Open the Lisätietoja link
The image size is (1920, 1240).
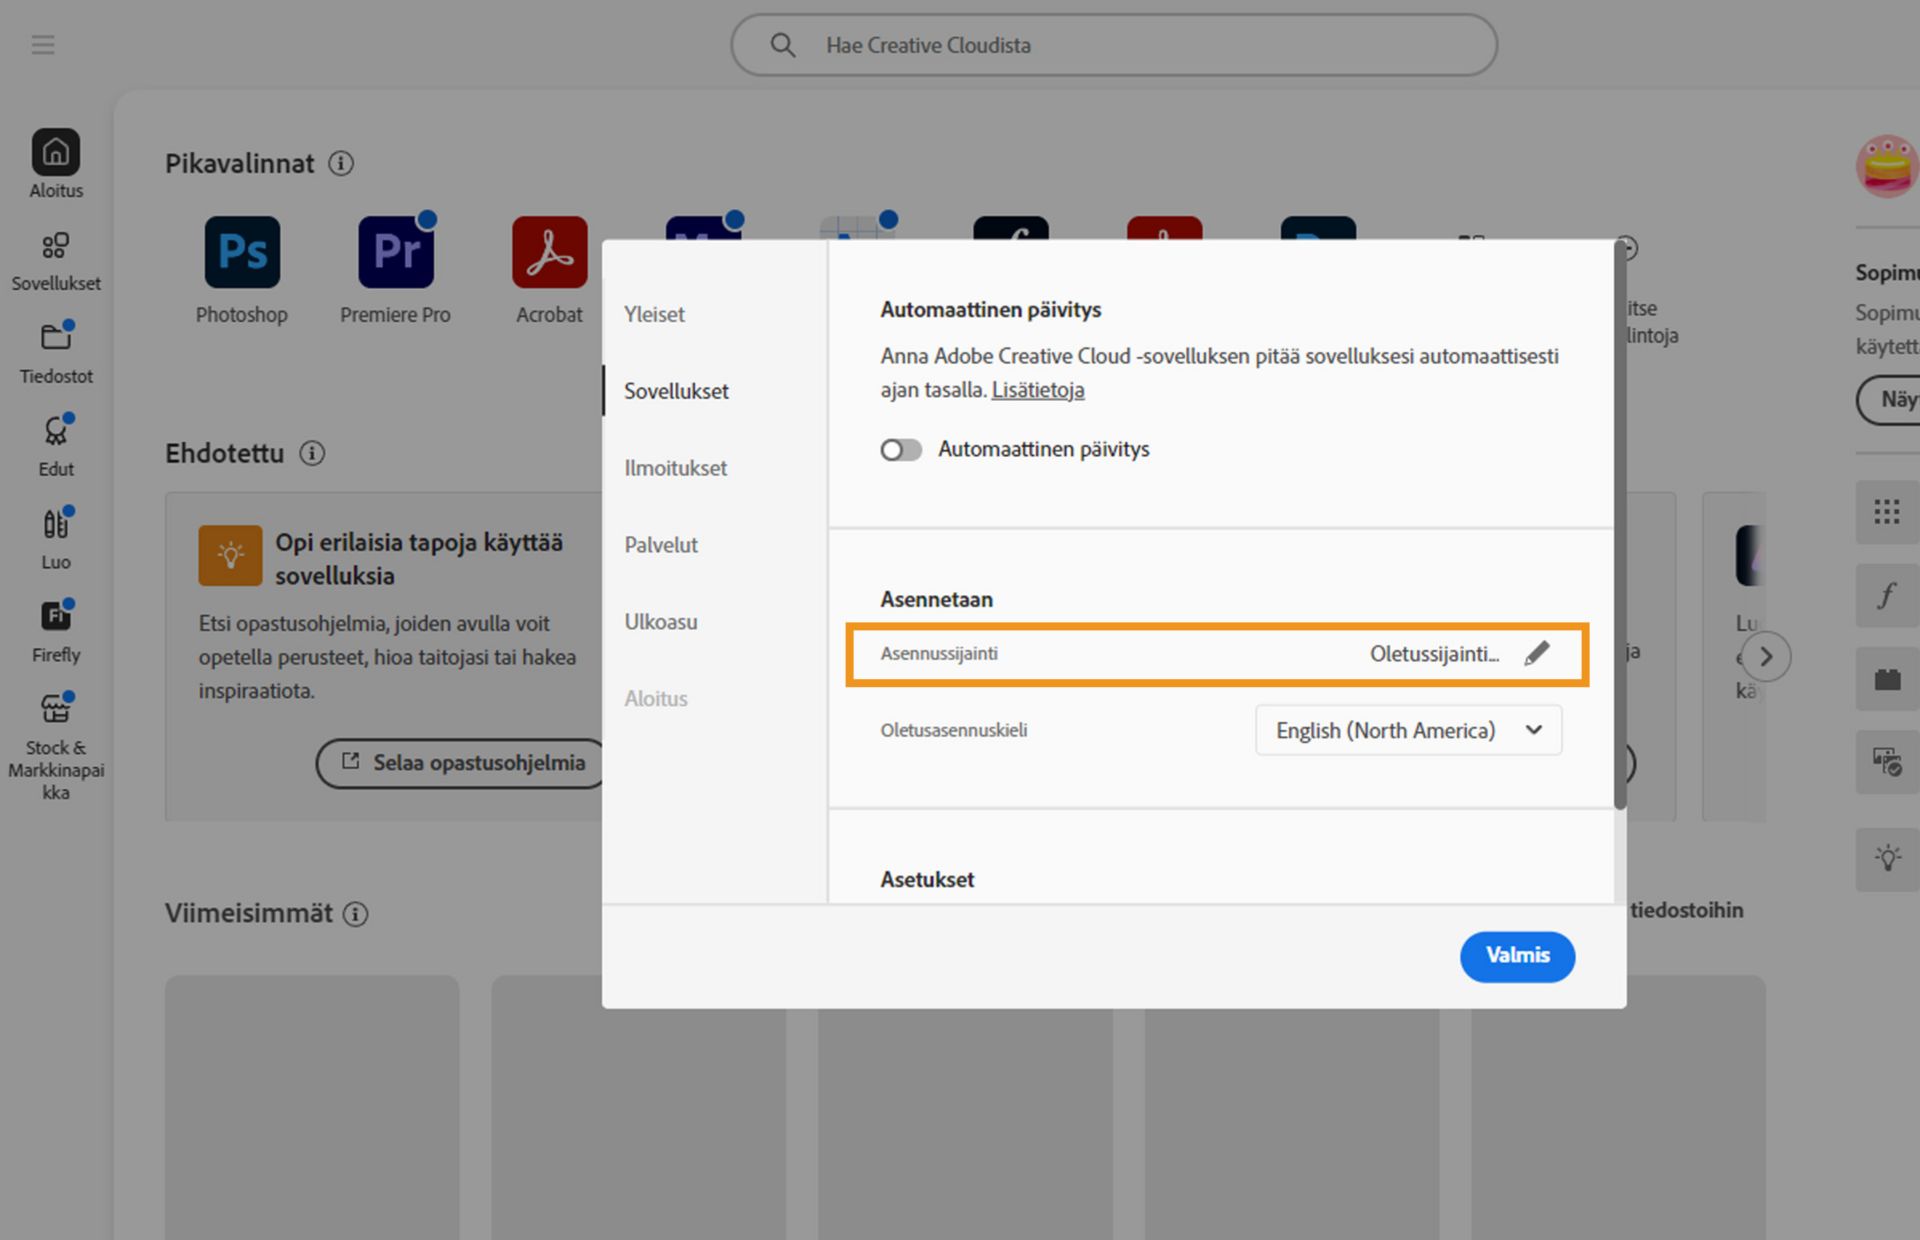1038,390
